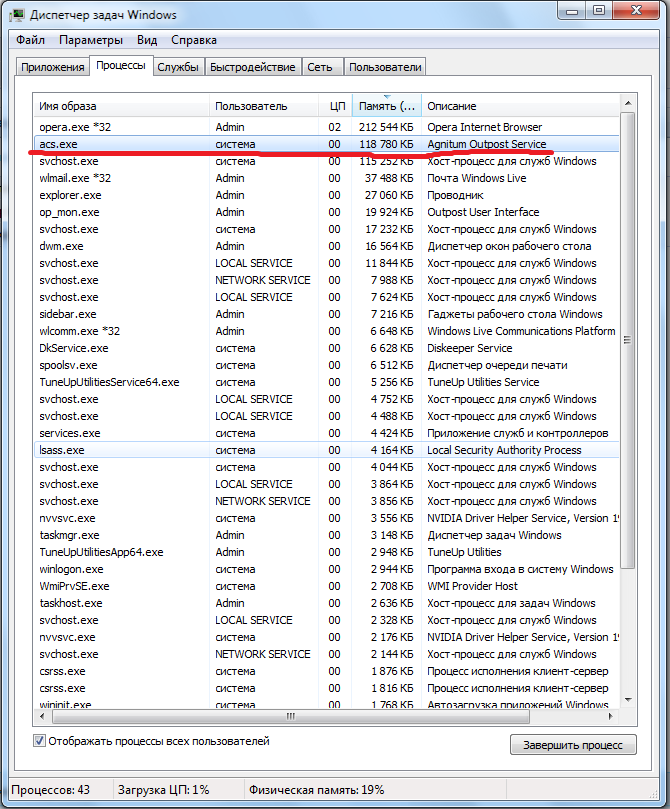Click description Diskeeper Service

(469, 348)
